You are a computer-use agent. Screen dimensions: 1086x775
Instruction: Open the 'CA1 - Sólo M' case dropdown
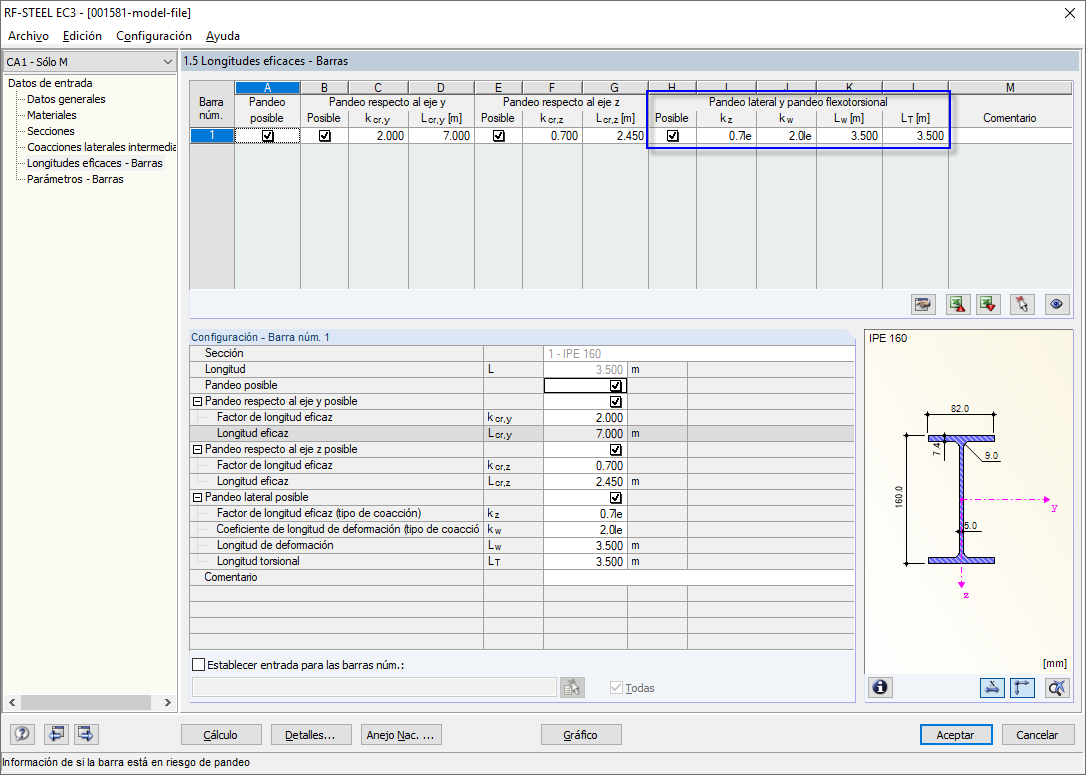89,62
